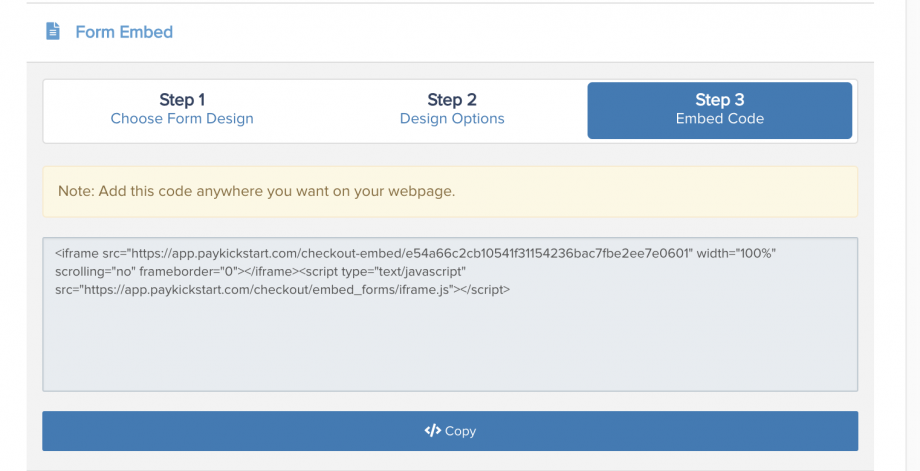Open the Design Options step
Viewport: 920px width, 471px height.
(452, 118)
